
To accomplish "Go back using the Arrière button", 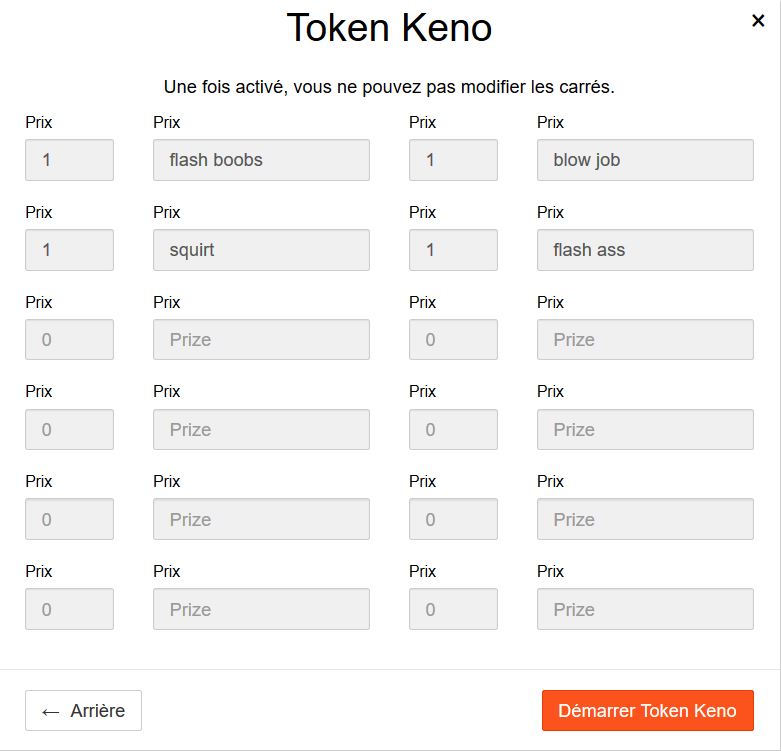I will point(83,711).
